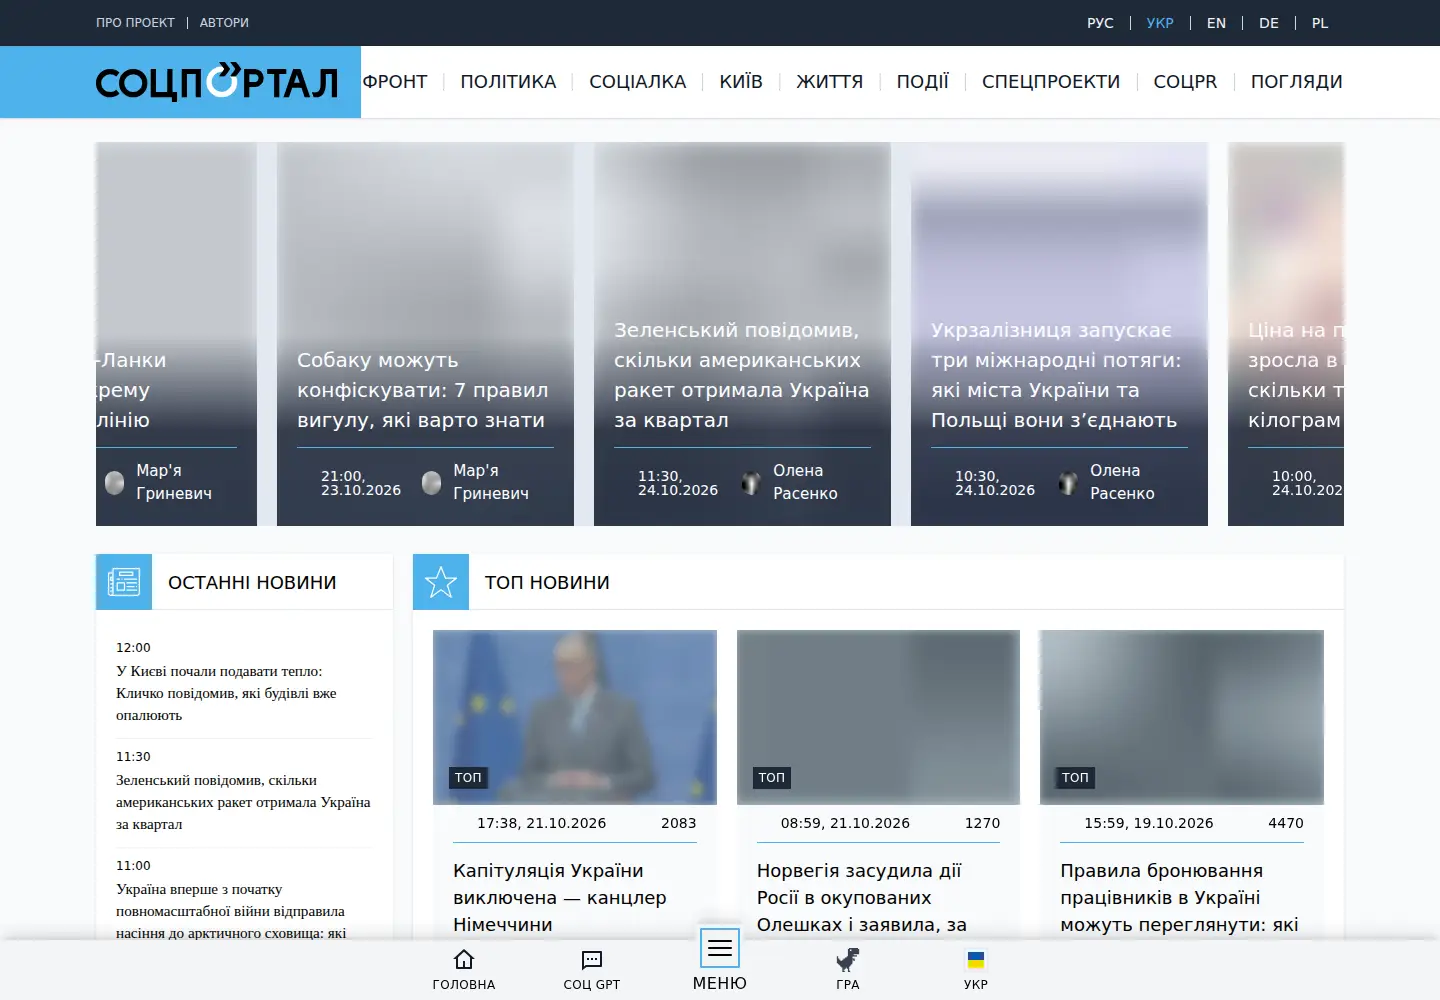Launch the ГРА dinosaur icon
Viewport: 1440px width, 1000px height.
tap(848, 960)
